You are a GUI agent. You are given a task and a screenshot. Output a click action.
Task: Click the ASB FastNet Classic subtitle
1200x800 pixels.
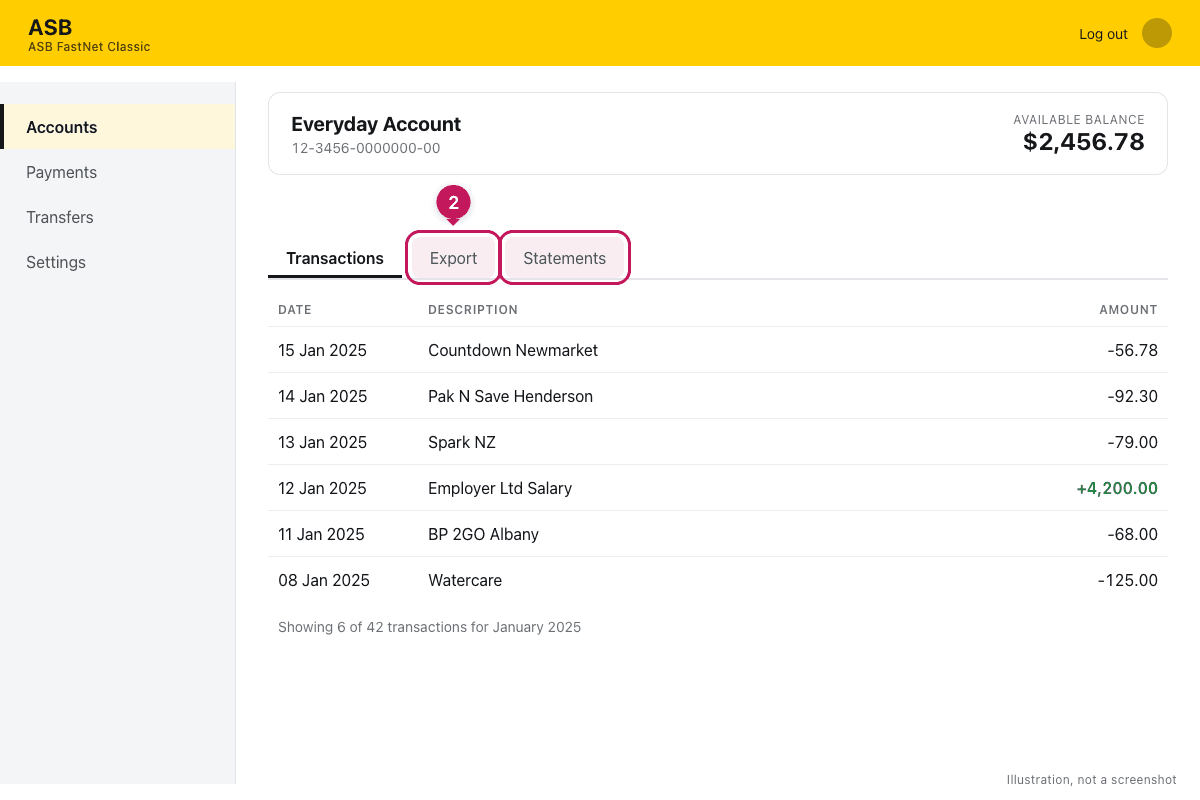[x=89, y=47]
